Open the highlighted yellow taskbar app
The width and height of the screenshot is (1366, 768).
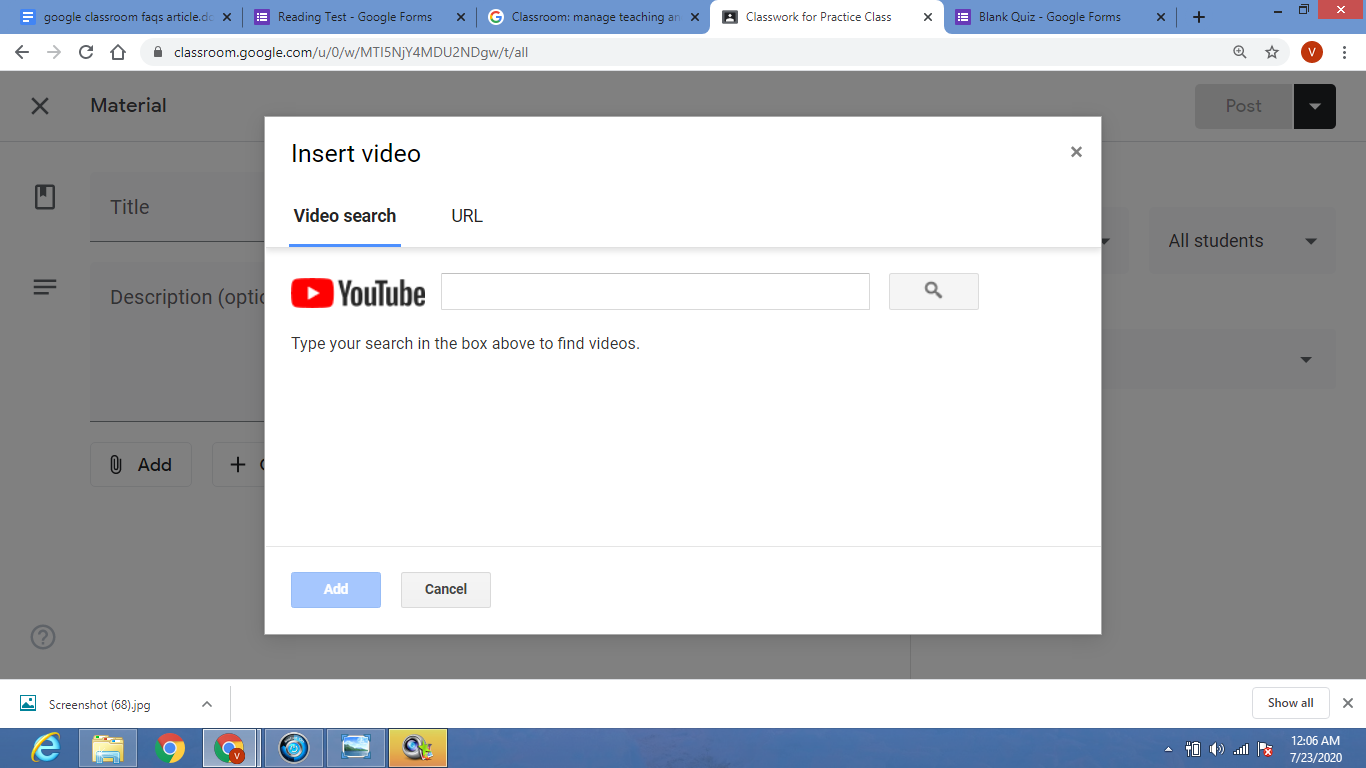[x=417, y=748]
